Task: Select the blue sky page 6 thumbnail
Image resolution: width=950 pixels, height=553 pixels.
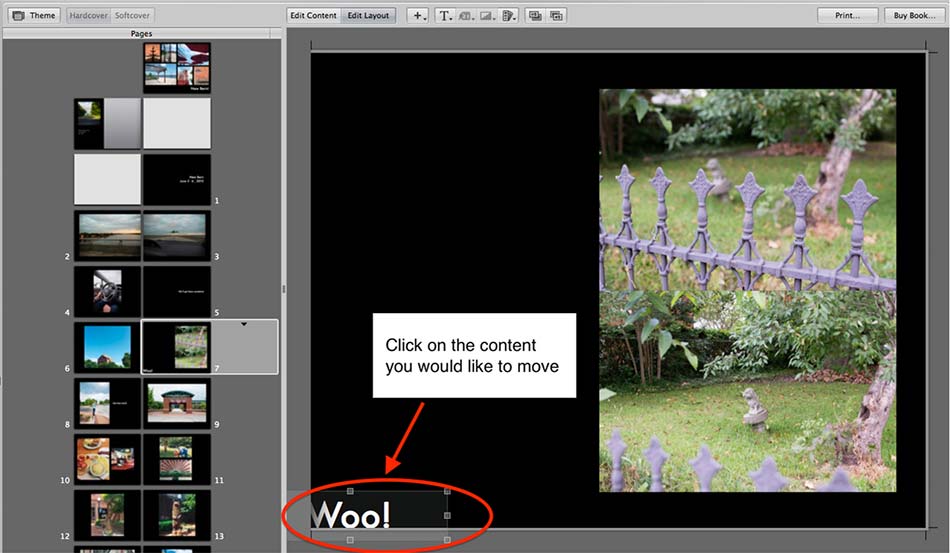Action: click(107, 346)
